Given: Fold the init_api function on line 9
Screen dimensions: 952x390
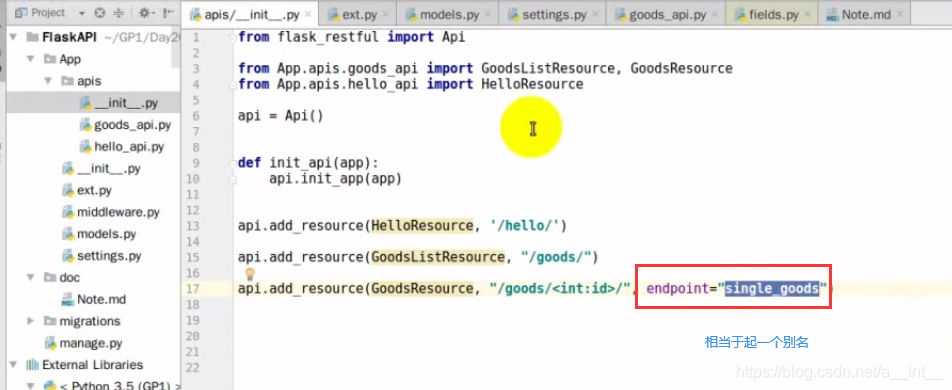Looking at the screenshot, I should point(233,163).
